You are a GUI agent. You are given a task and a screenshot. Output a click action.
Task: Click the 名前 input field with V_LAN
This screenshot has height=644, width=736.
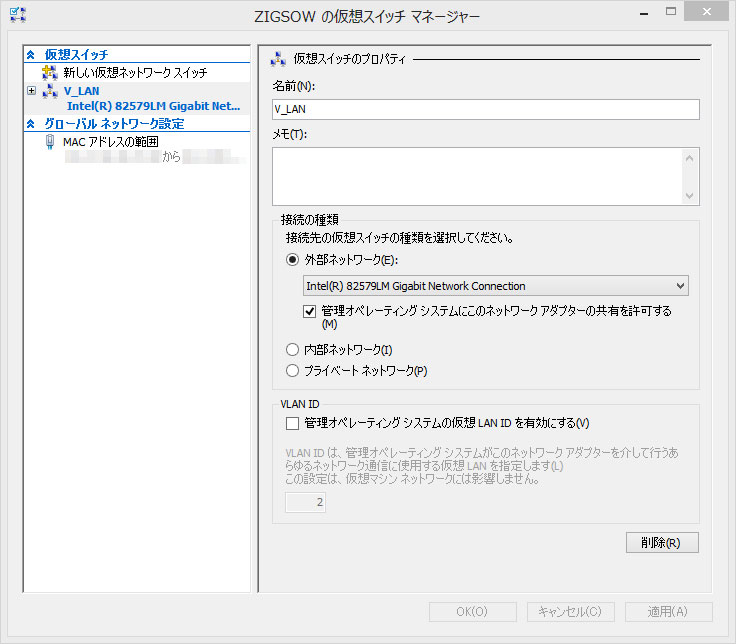pos(486,109)
